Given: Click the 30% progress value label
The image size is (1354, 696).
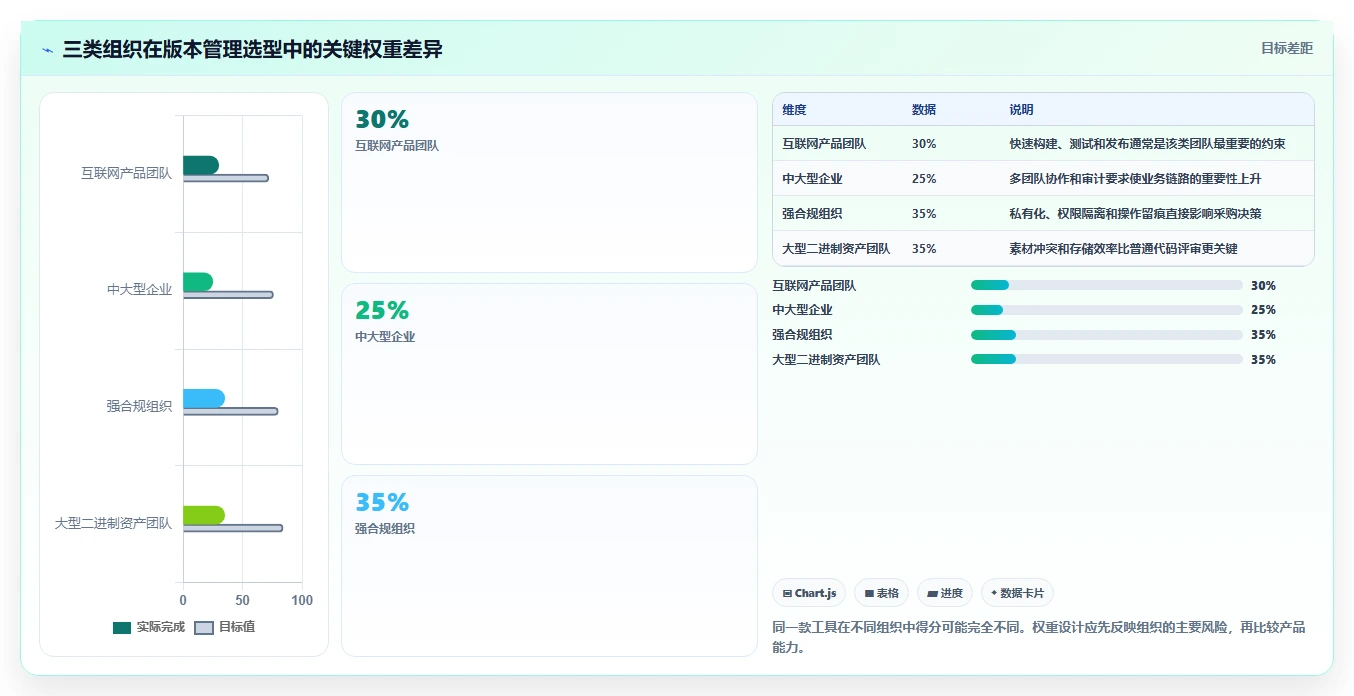Looking at the screenshot, I should [x=1263, y=285].
